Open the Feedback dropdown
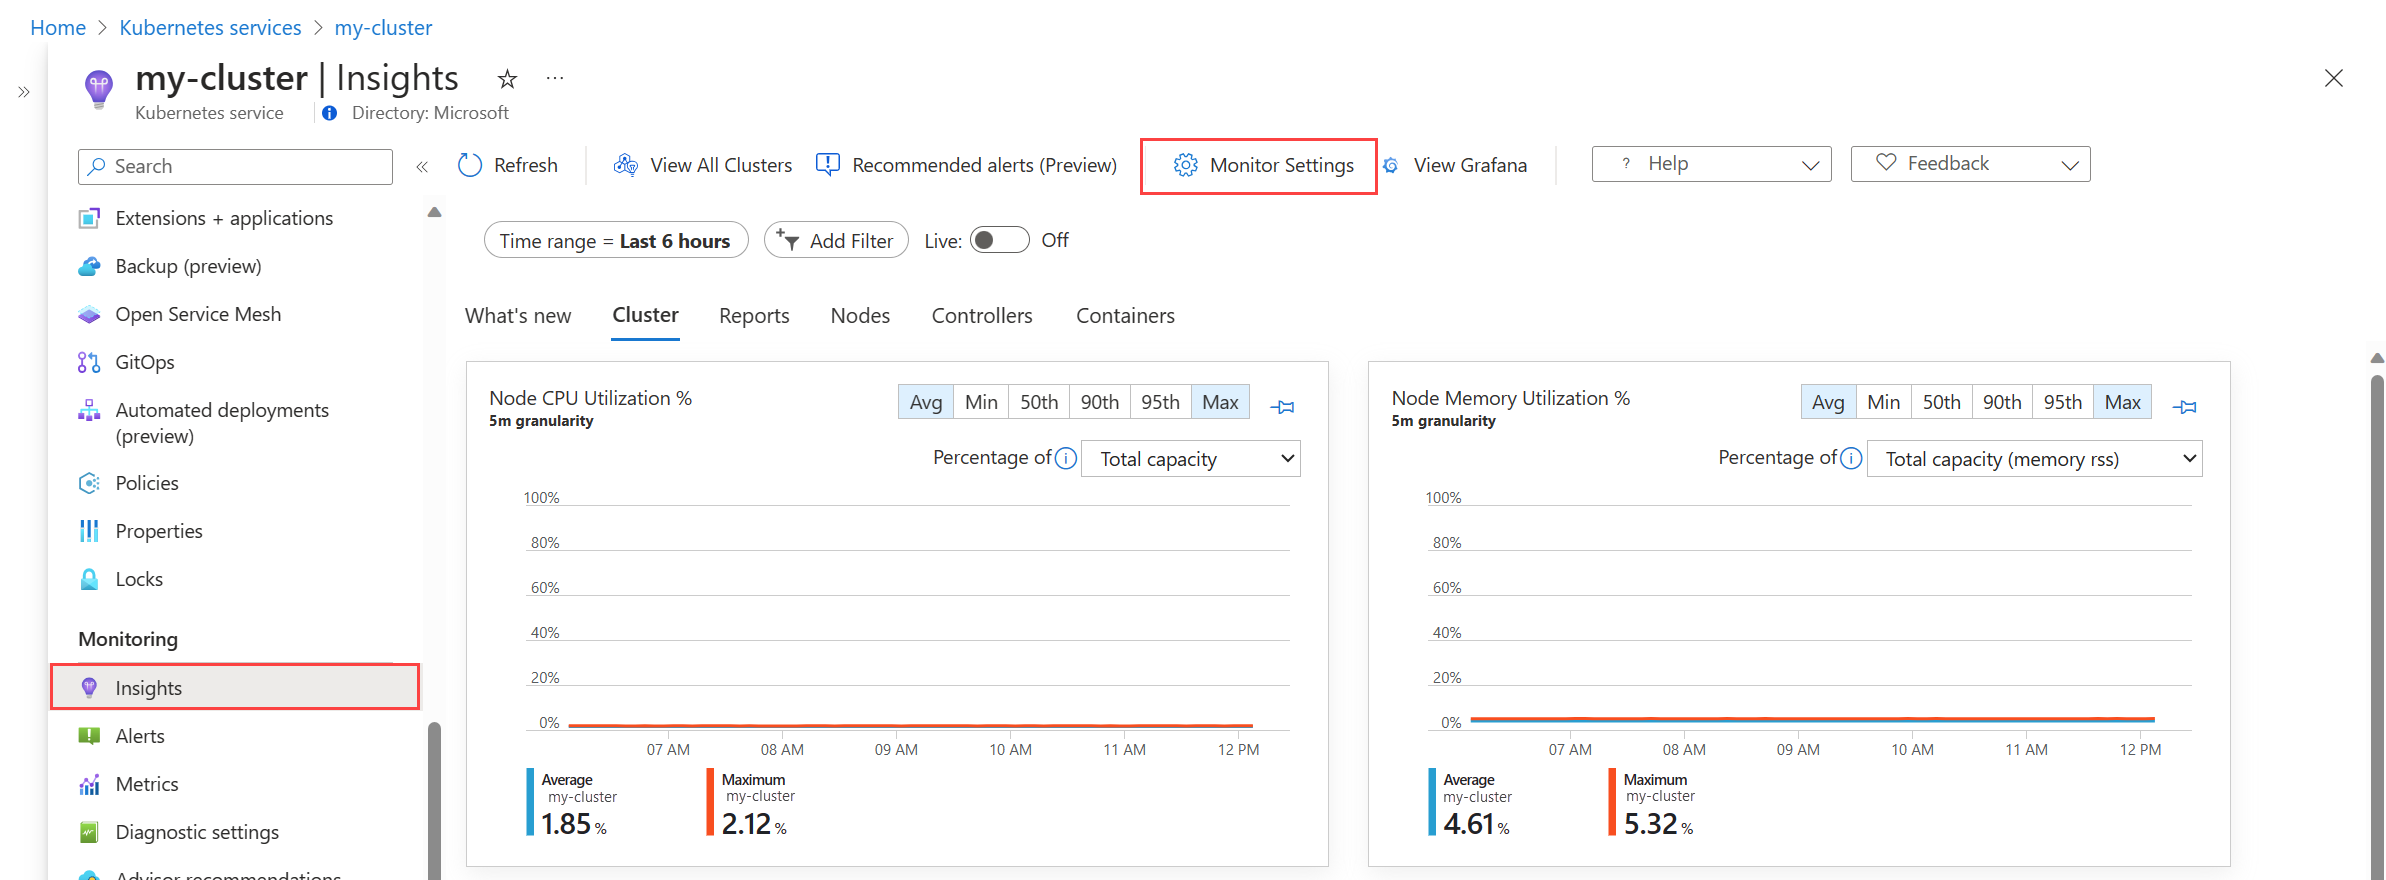The width and height of the screenshot is (2386, 880). [1970, 164]
